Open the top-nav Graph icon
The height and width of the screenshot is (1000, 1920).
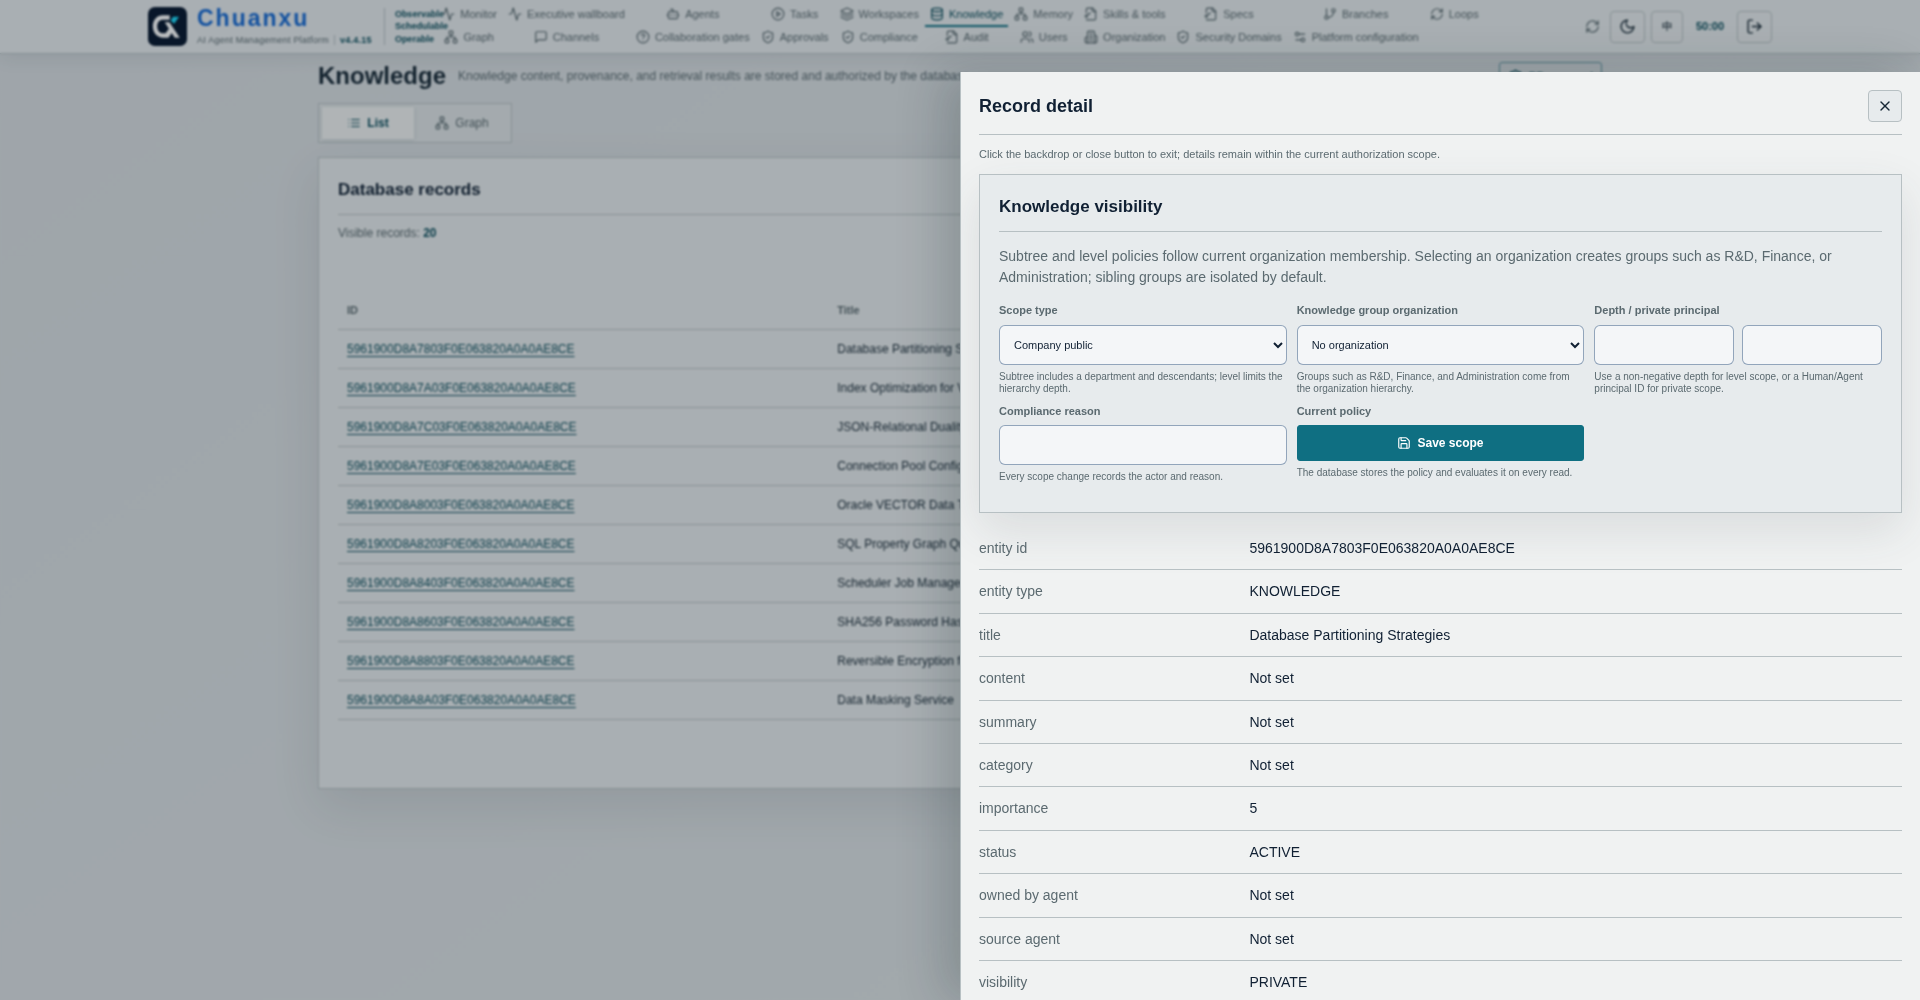click(x=451, y=37)
